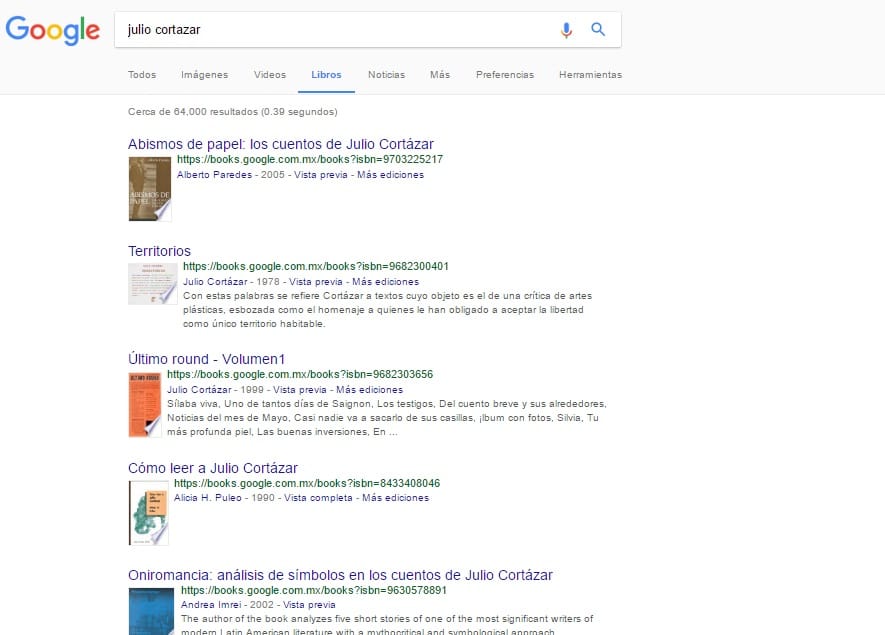The image size is (885, 635).
Task: Open the Herramientas search tools
Action: 590,75
